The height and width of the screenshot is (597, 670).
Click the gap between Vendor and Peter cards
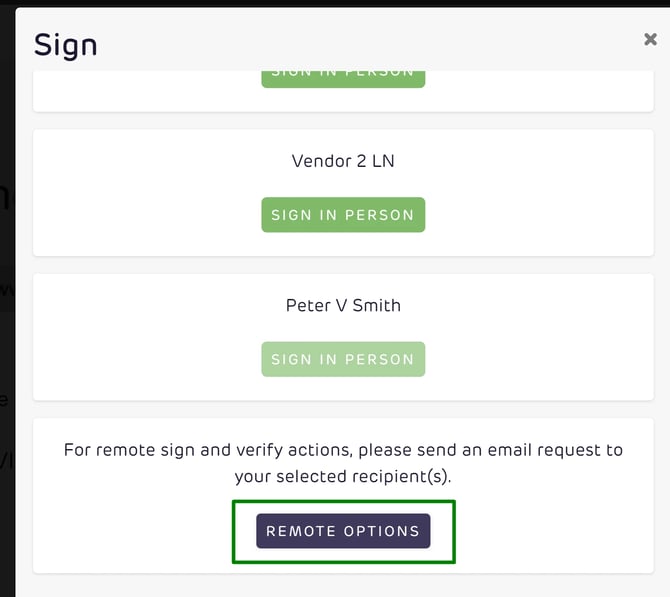point(343,265)
